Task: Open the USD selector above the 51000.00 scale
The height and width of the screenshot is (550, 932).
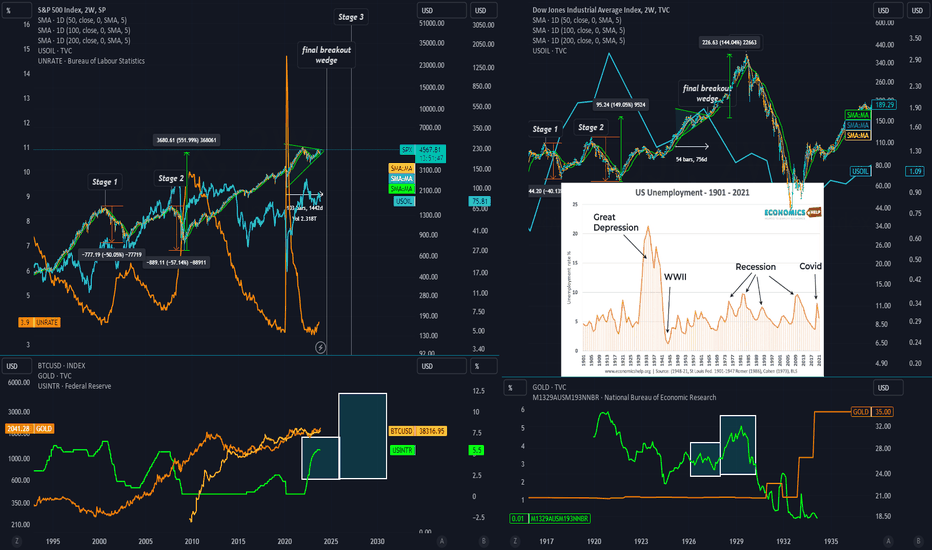Action: [442, 10]
